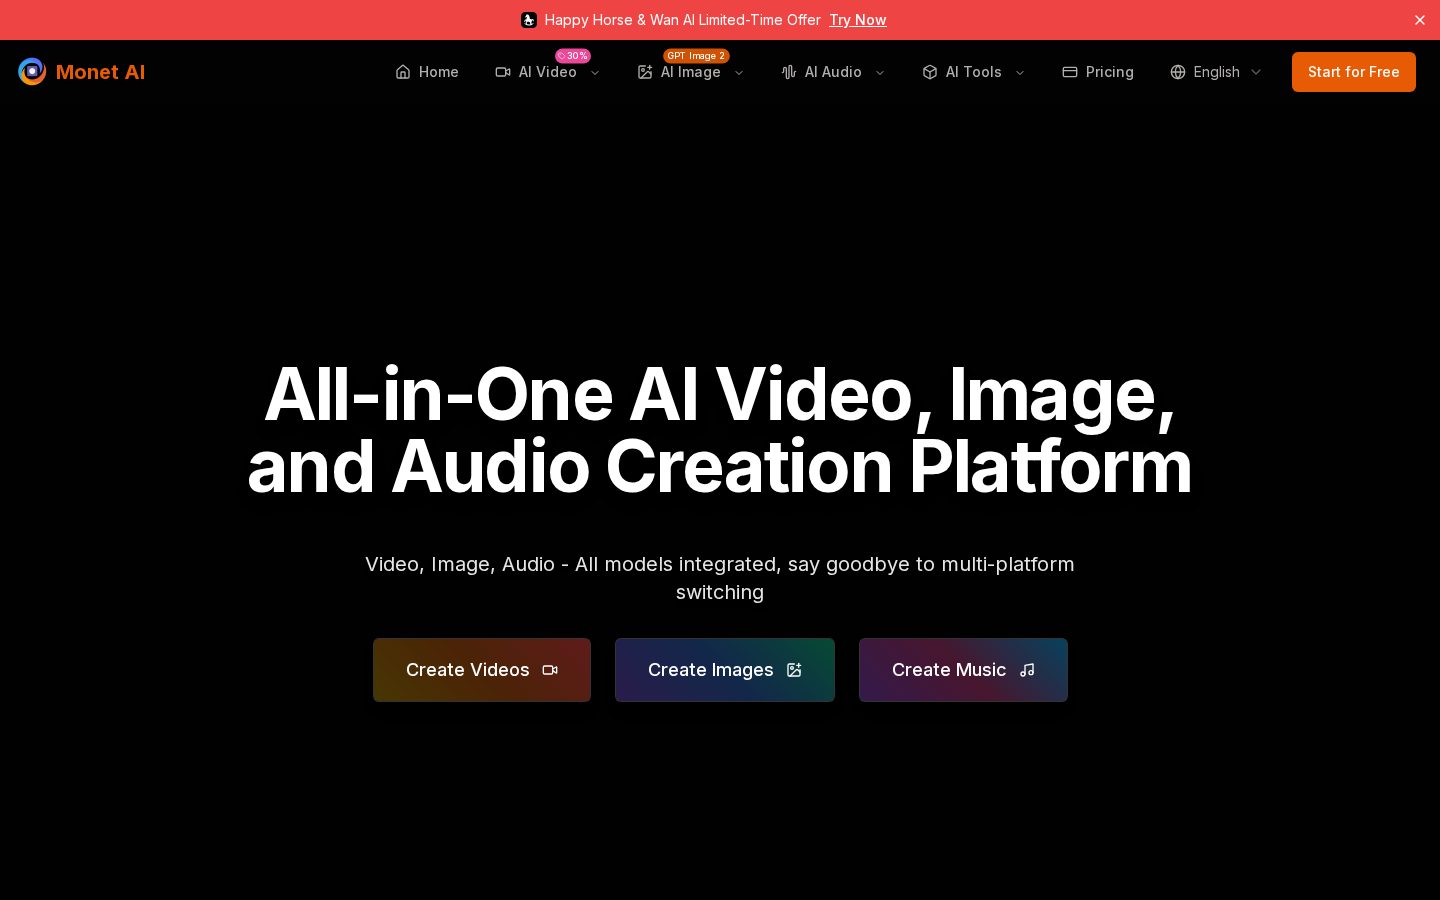The height and width of the screenshot is (900, 1440).
Task: Click the camera icon in Create Videos
Action: (550, 670)
